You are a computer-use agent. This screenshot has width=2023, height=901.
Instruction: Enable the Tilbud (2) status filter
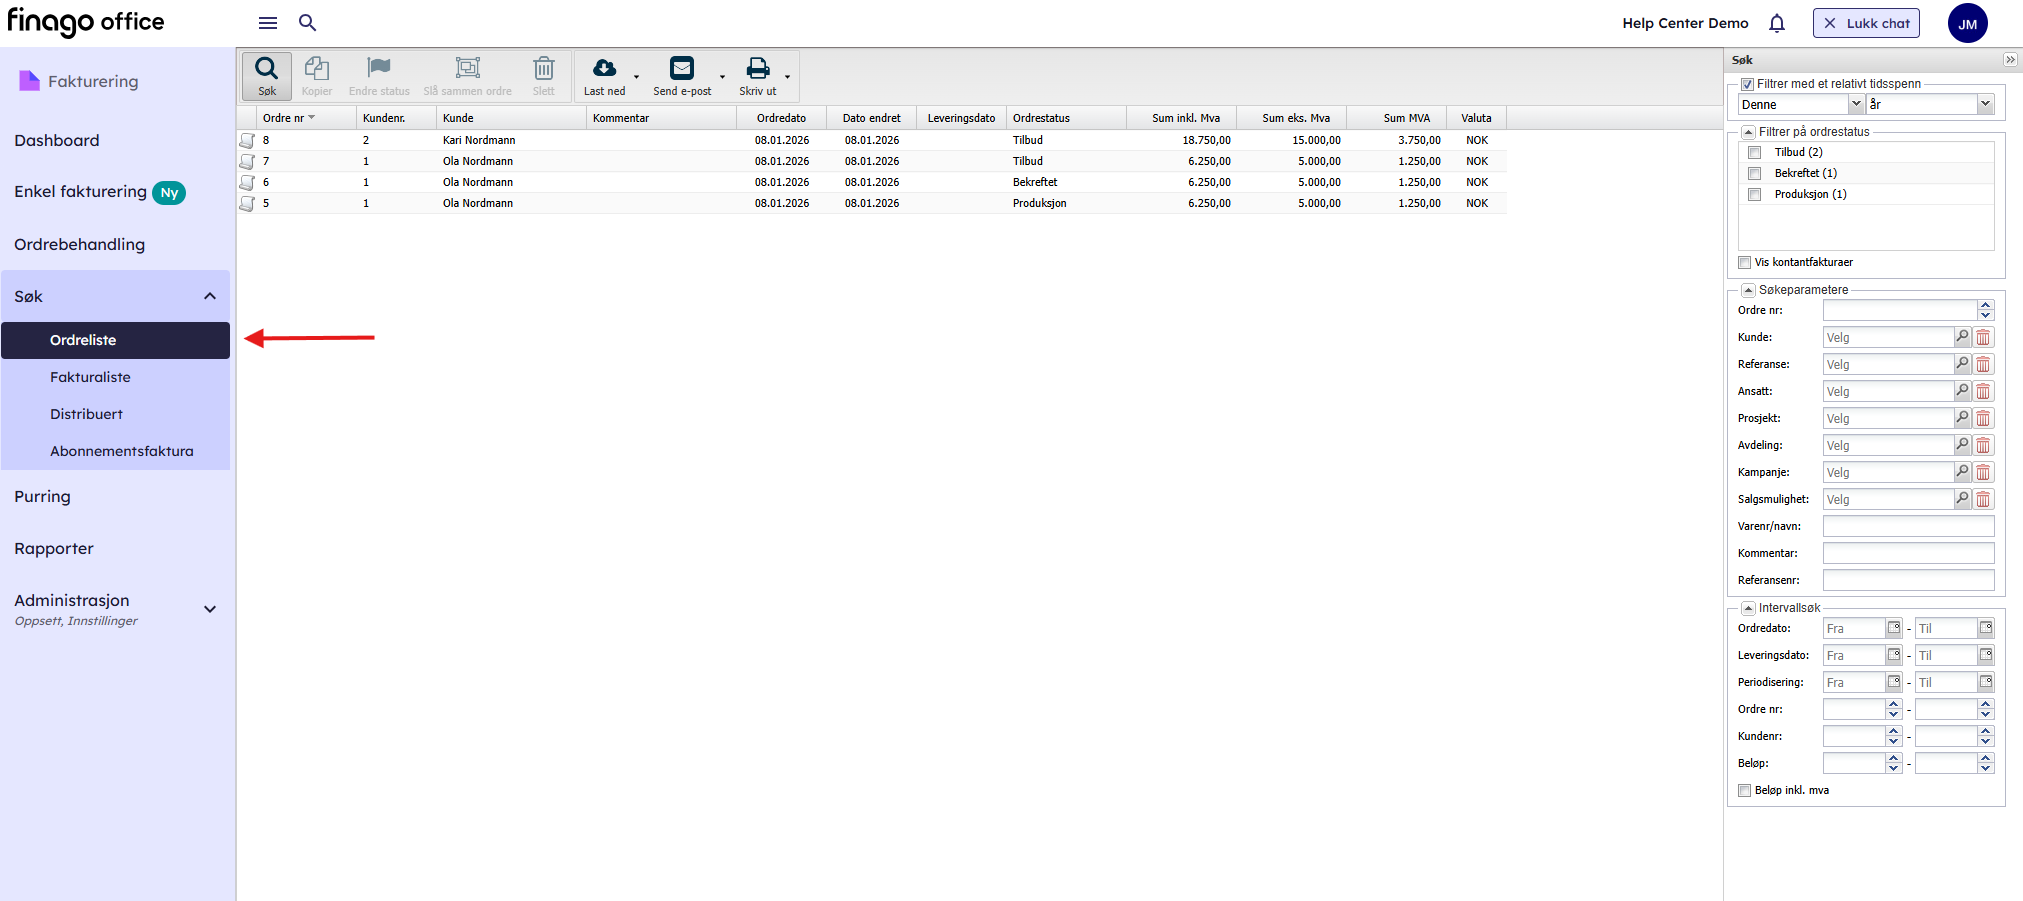[x=1754, y=153]
